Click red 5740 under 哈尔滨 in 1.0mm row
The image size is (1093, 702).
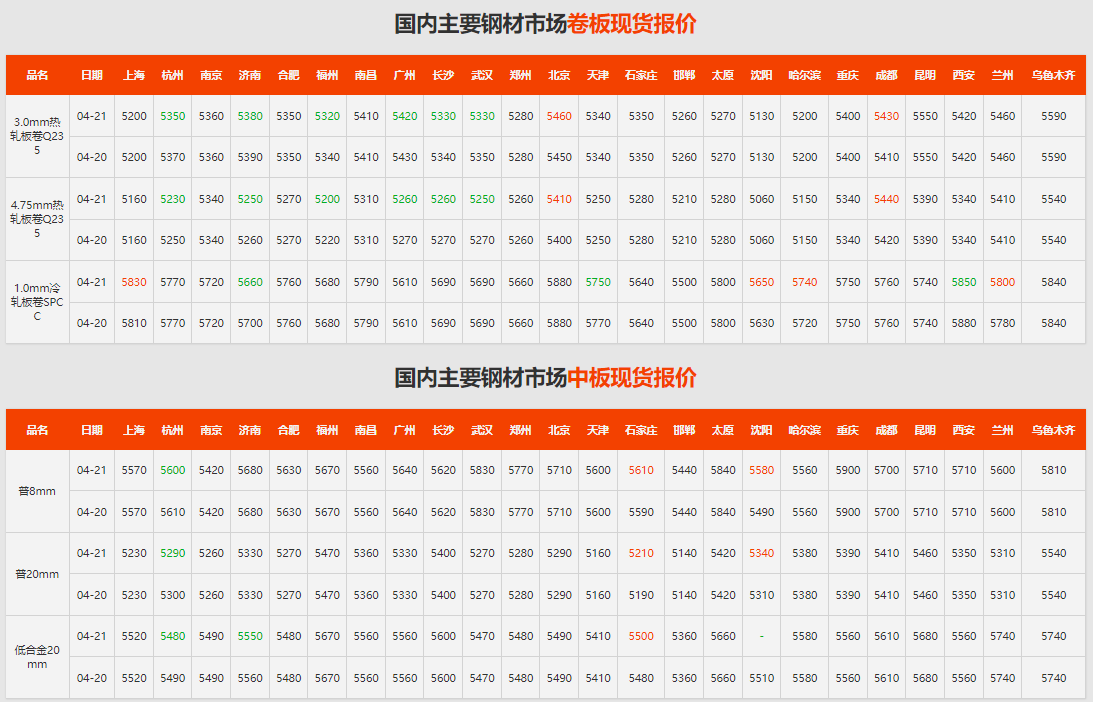804,282
